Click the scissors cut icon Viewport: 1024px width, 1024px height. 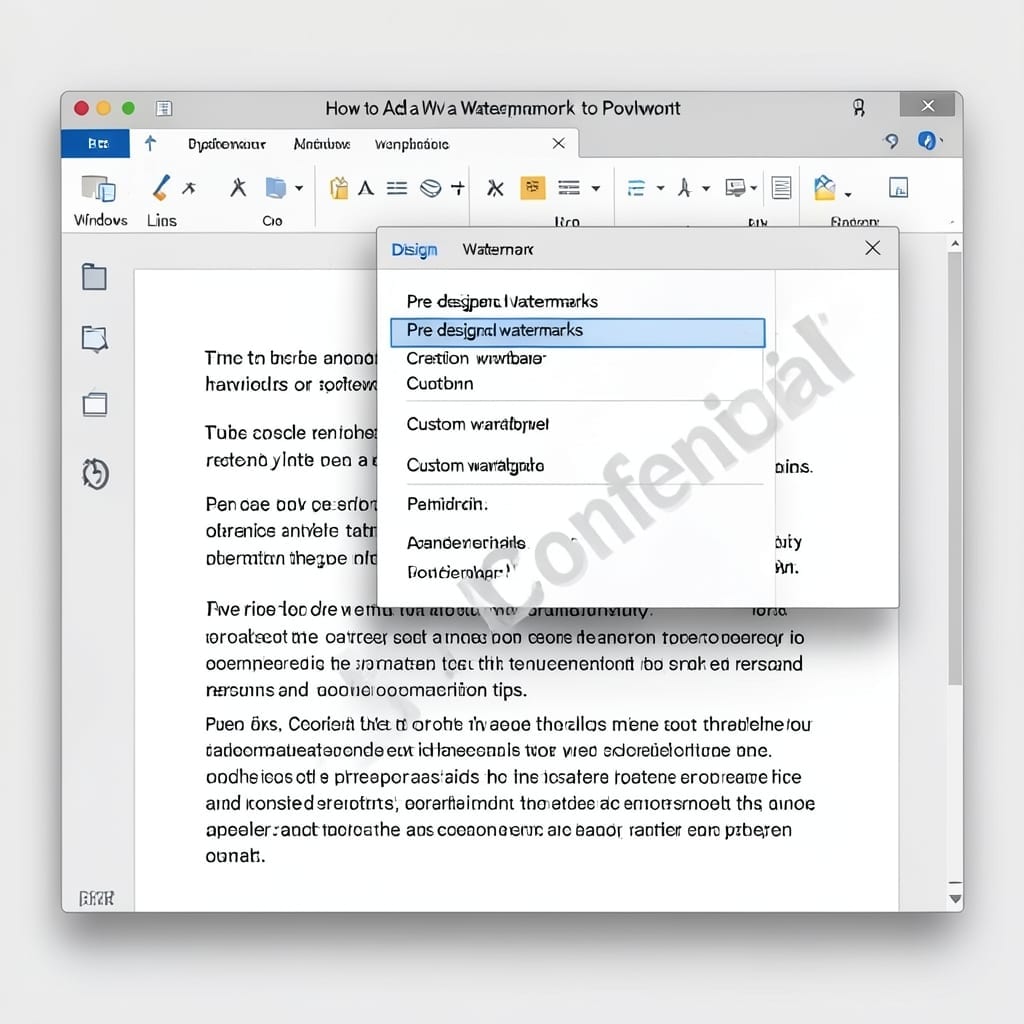tap(495, 189)
